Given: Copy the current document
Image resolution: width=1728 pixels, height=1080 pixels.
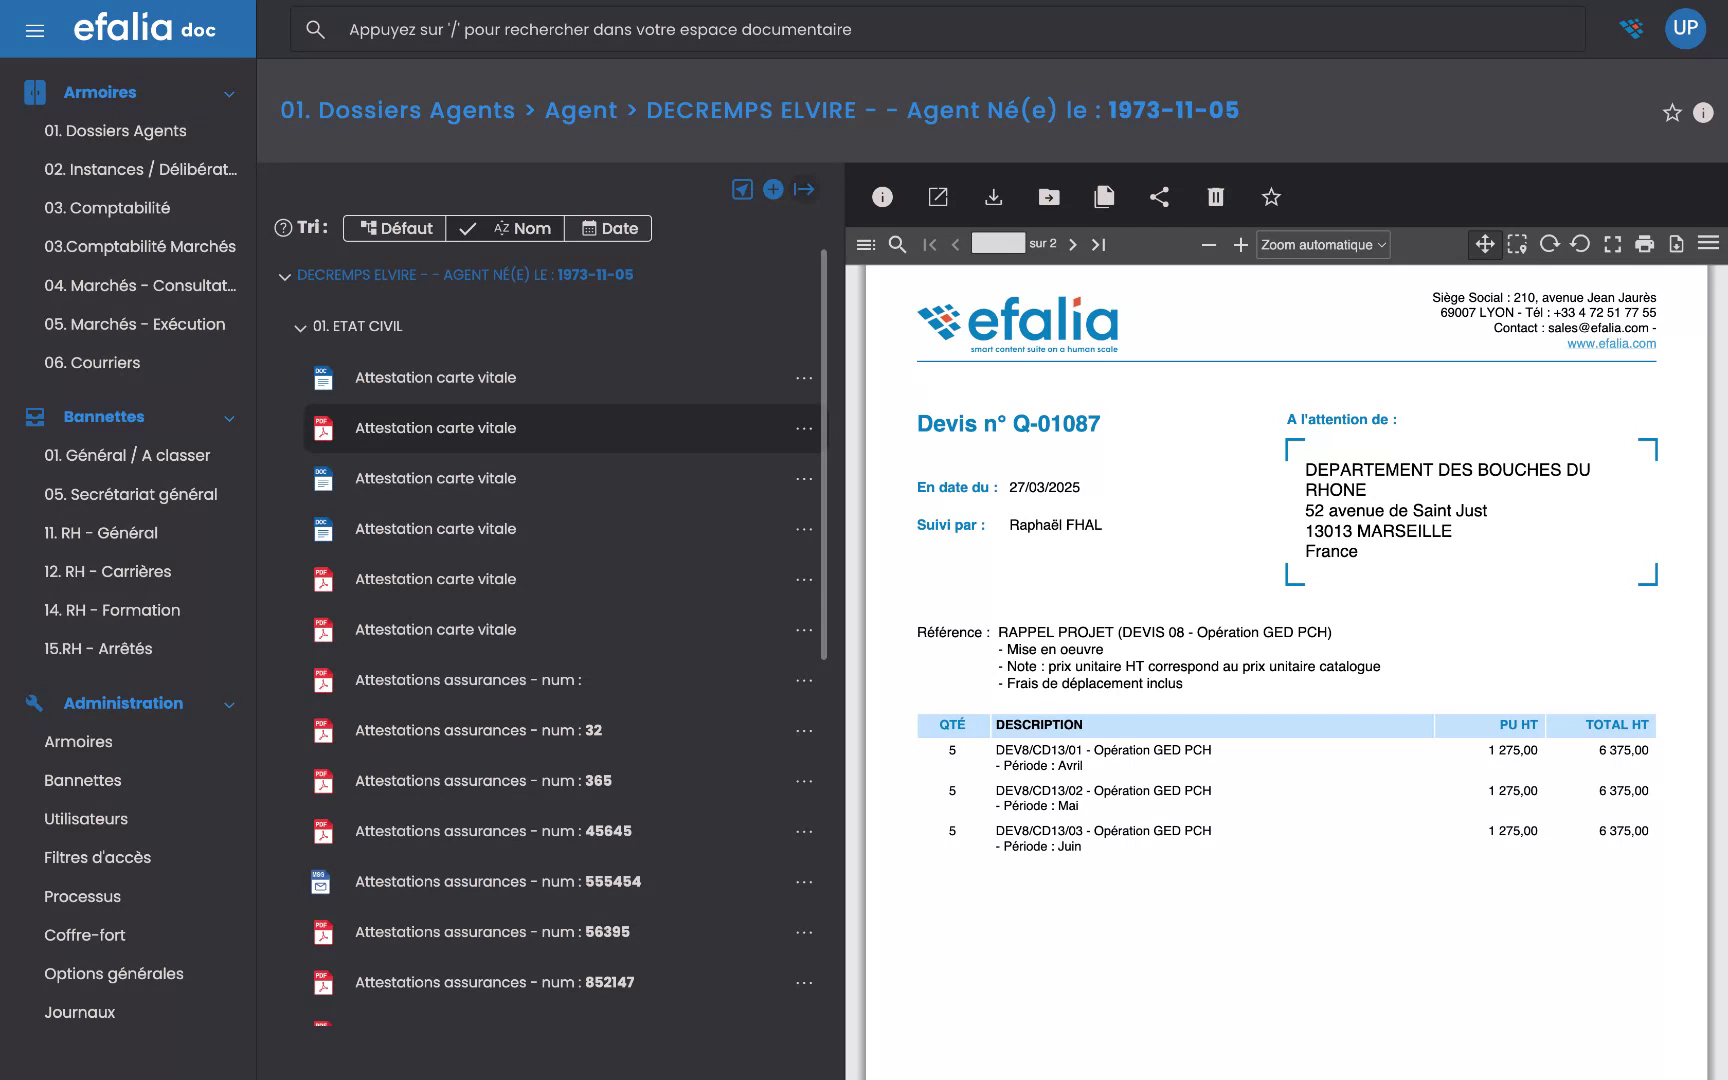Looking at the screenshot, I should (1104, 197).
